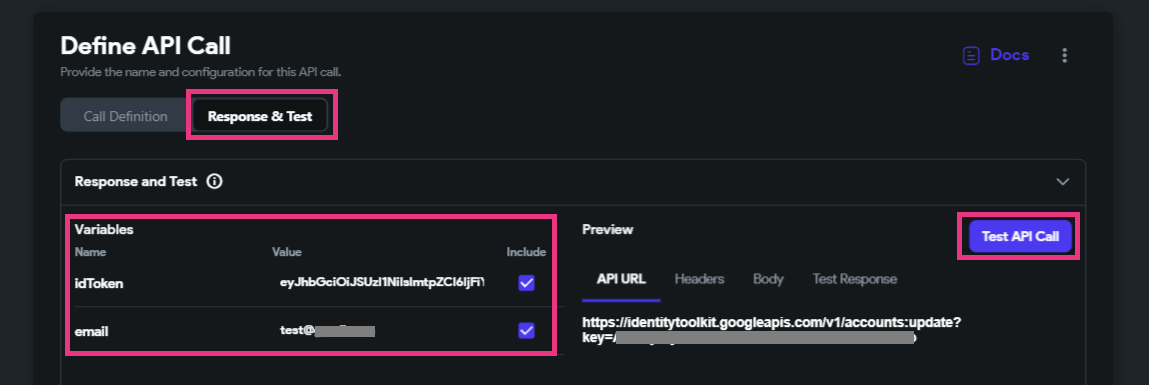Open the Headers preview tab
This screenshot has height=385, width=1149.
[699, 279]
